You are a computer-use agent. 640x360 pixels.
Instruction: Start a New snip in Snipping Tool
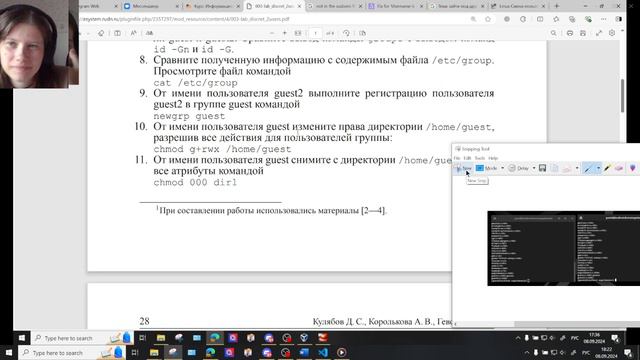(x=464, y=168)
